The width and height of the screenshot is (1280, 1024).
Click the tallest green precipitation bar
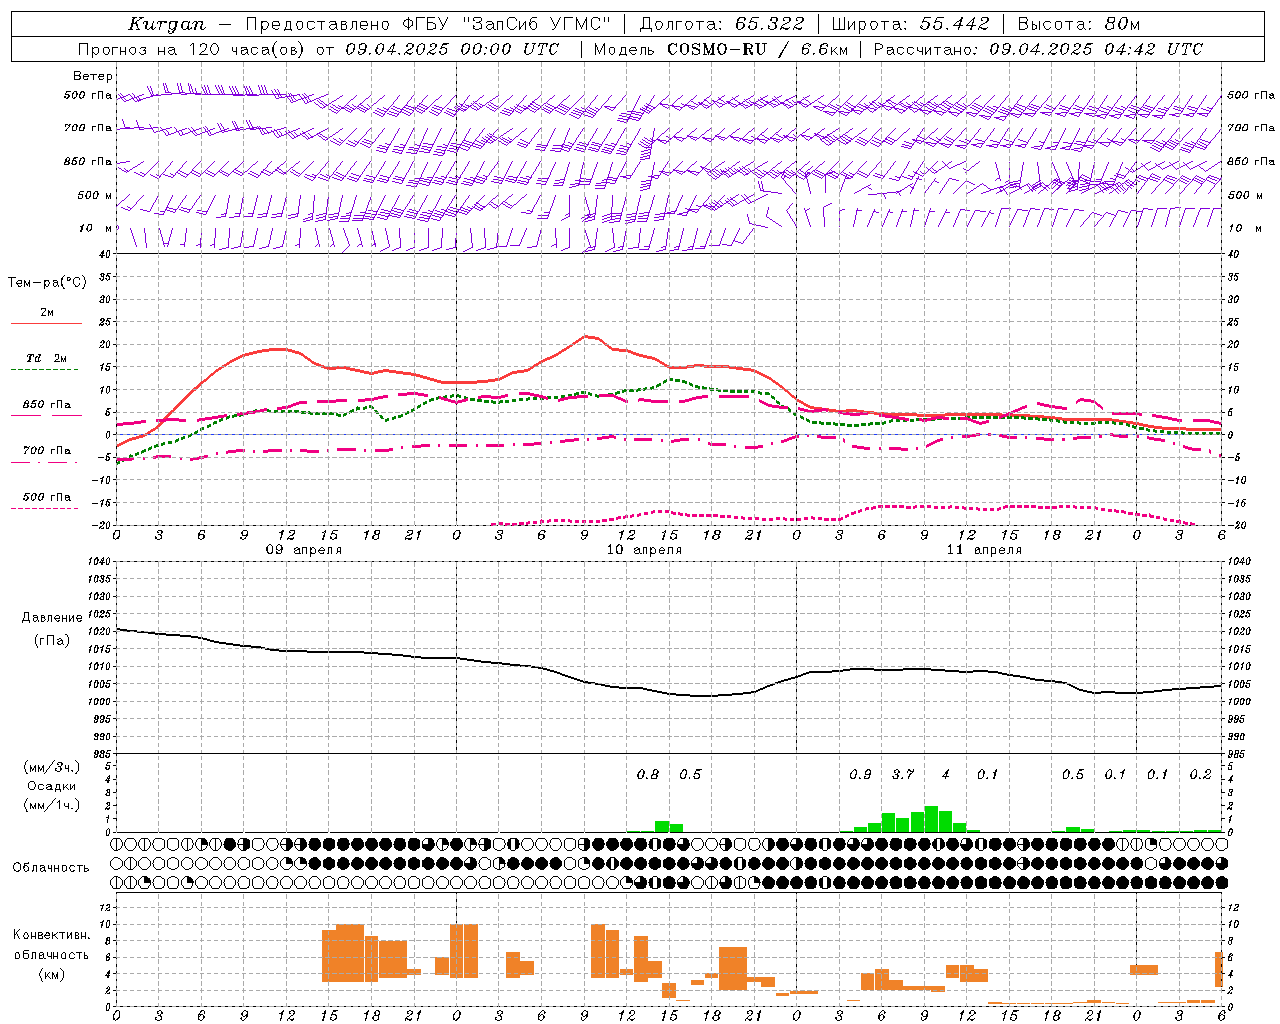931,819
